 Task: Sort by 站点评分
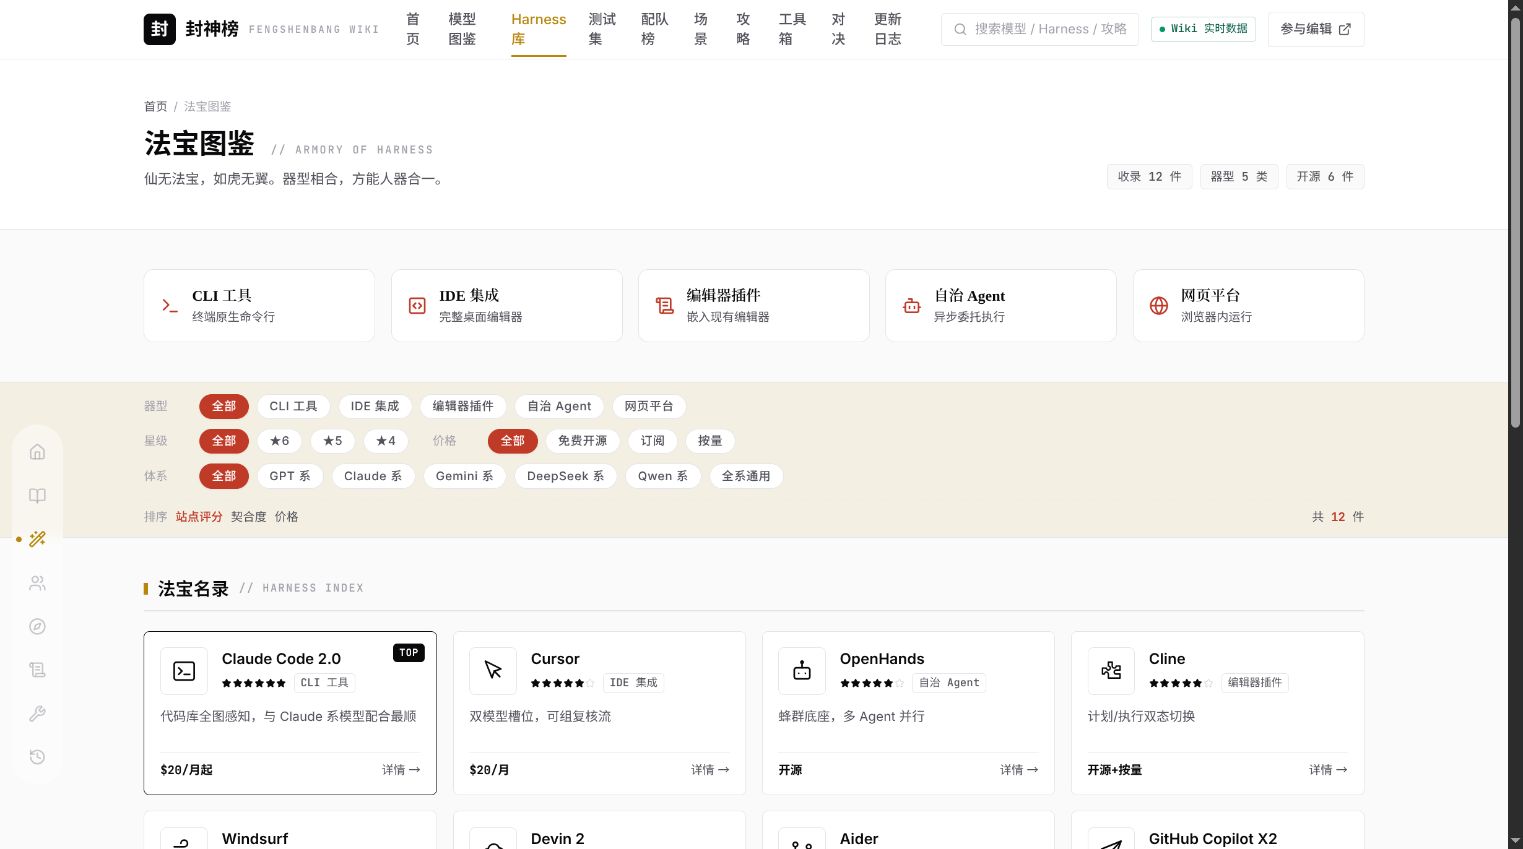(199, 517)
